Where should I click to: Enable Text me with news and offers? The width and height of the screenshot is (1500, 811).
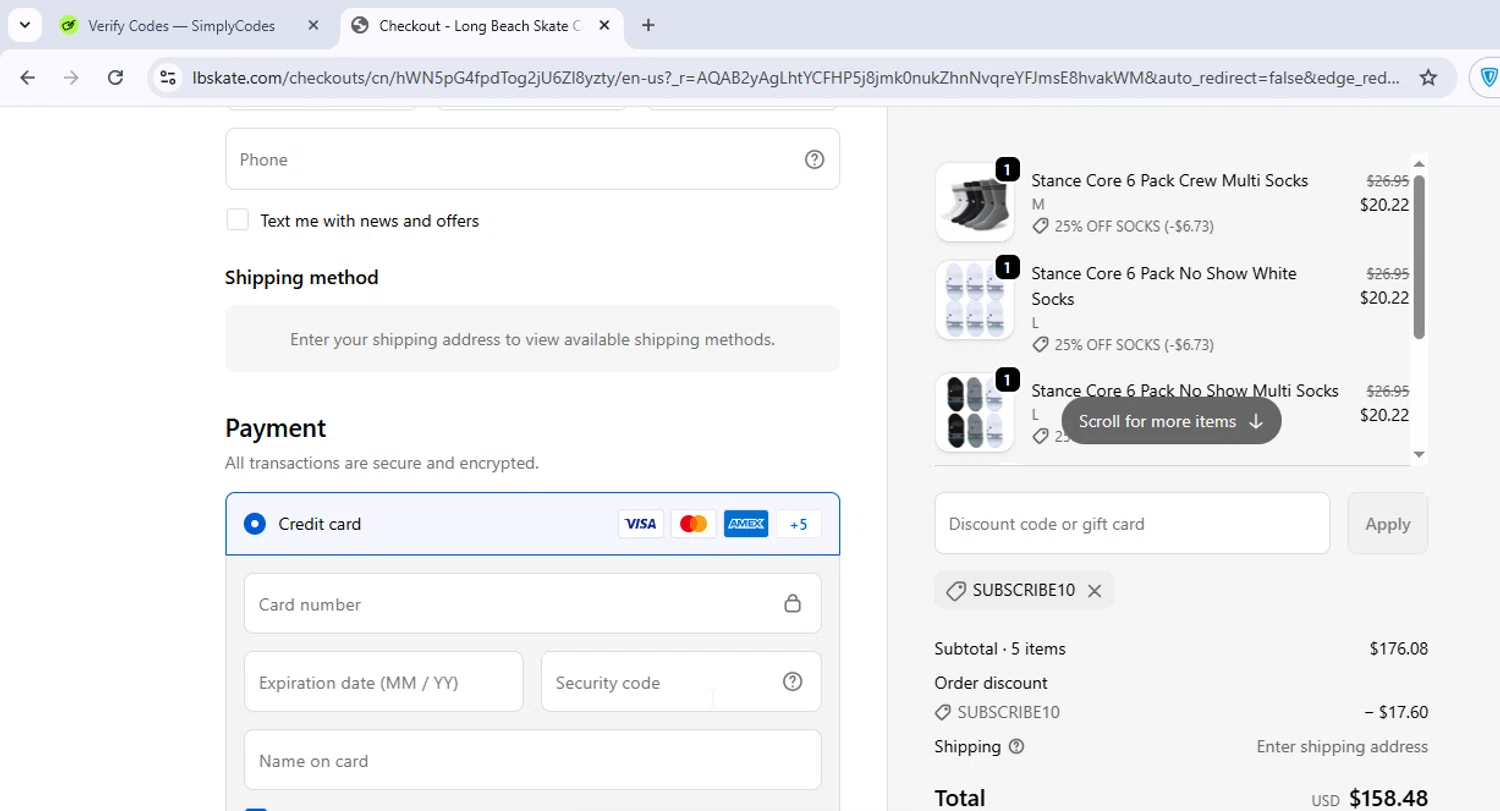click(237, 220)
